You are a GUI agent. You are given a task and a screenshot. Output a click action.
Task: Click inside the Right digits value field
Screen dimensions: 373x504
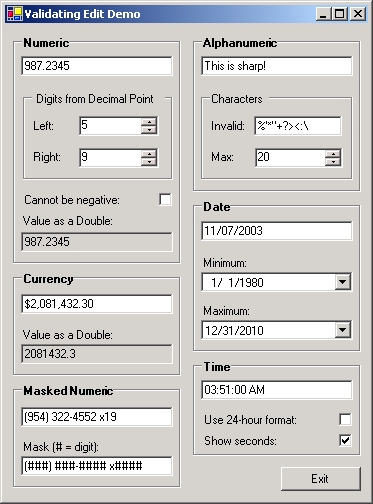[111, 157]
